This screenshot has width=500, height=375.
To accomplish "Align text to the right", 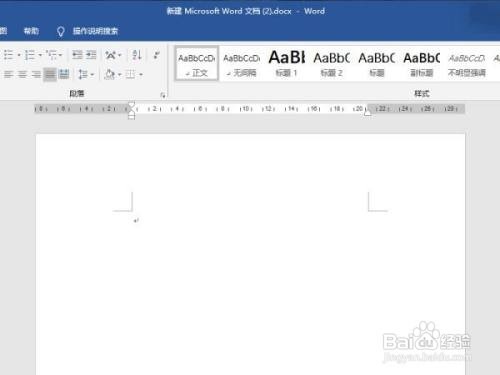I will pyautogui.click(x=36, y=74).
